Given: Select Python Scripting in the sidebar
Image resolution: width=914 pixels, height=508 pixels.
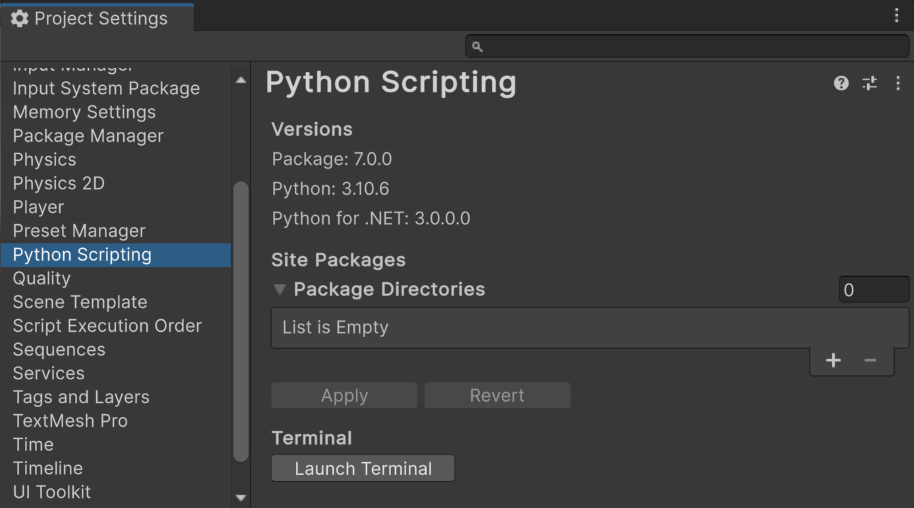Looking at the screenshot, I should click(115, 255).
